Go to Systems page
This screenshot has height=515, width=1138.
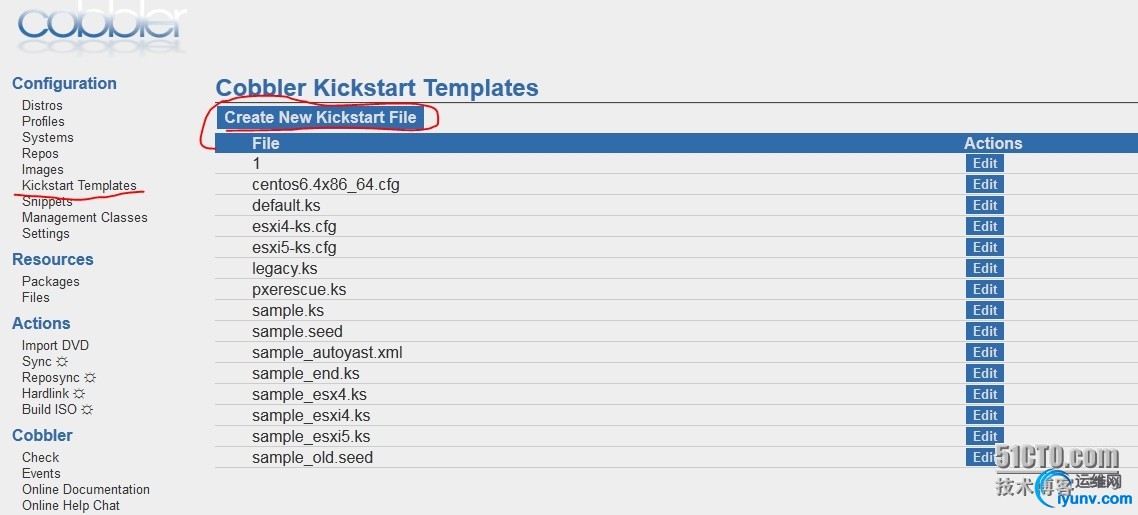[47, 137]
